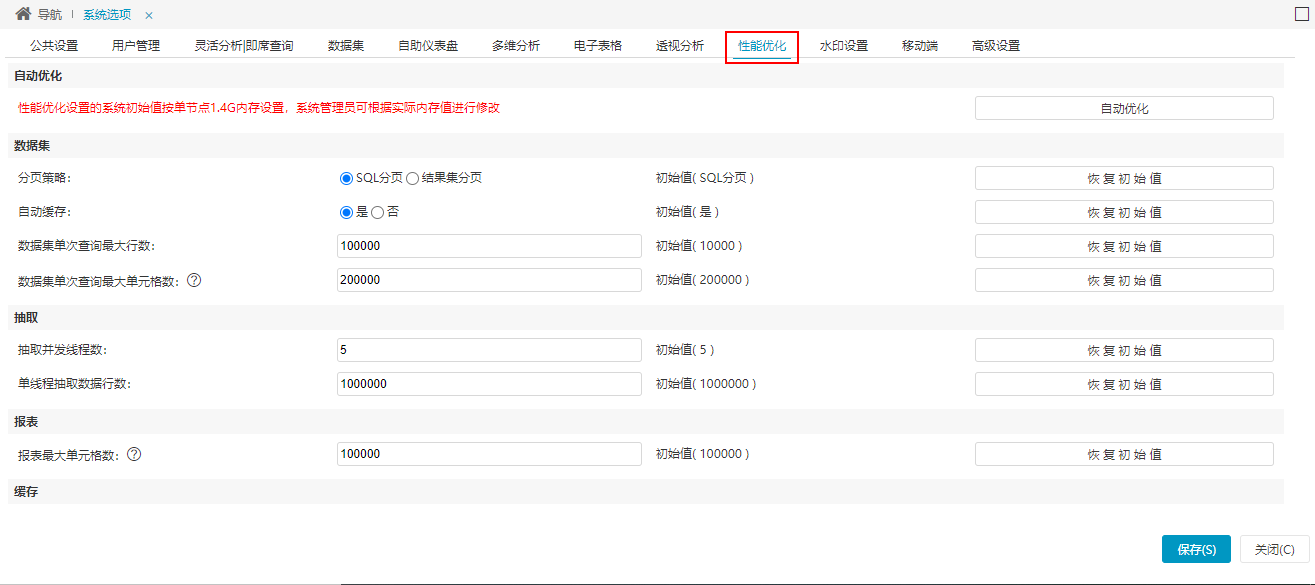Screen dimensions: 1315x585
Task: Select the 系统选项 page tab
Action: [107, 15]
